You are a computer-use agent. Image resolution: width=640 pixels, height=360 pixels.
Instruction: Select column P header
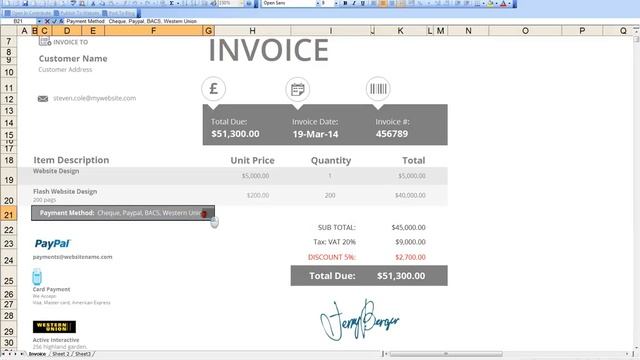582,31
